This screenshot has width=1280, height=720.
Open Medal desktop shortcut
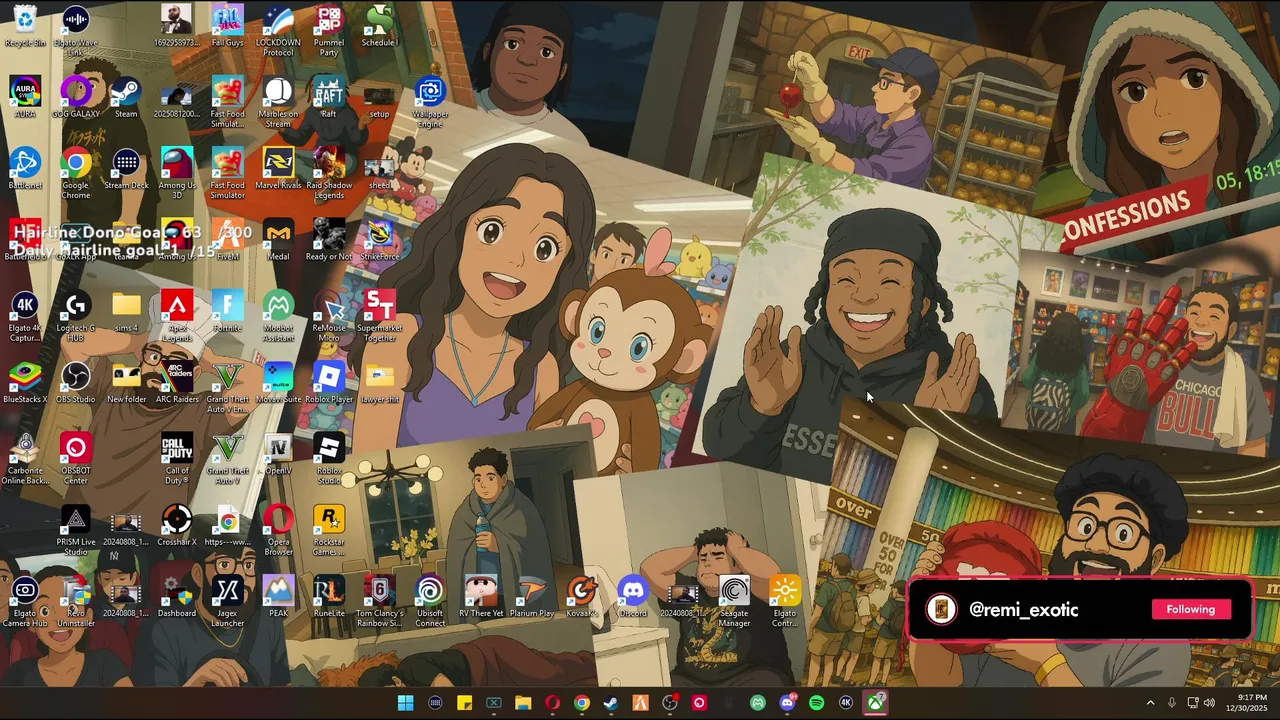click(278, 241)
